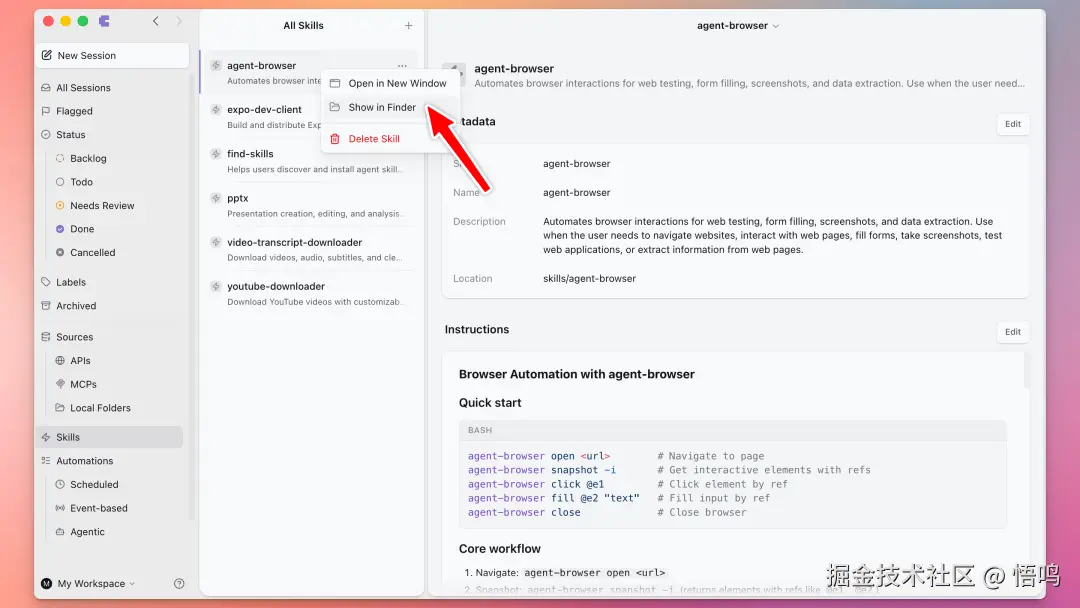
Task: Click the Quick start heading
Action: pyautogui.click(x=490, y=403)
